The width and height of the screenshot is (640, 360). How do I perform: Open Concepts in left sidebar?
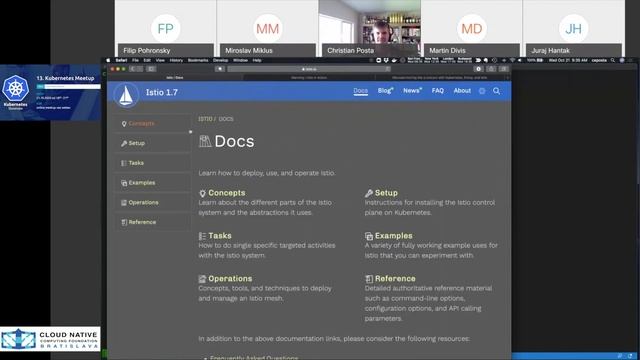[x=153, y=124]
